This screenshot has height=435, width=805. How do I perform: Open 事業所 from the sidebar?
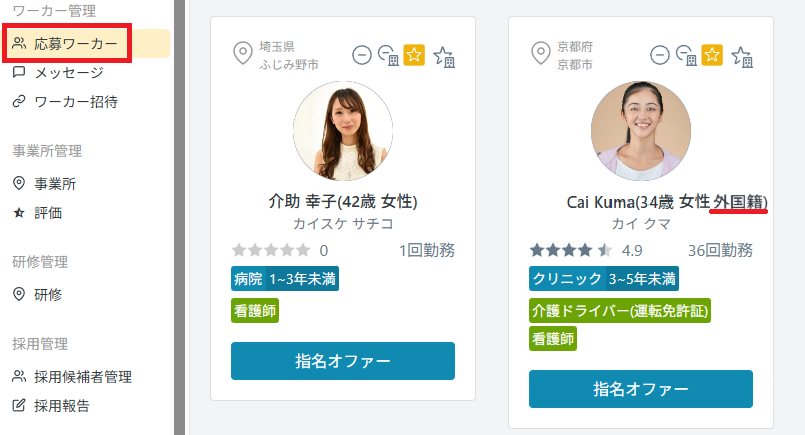click(x=55, y=184)
